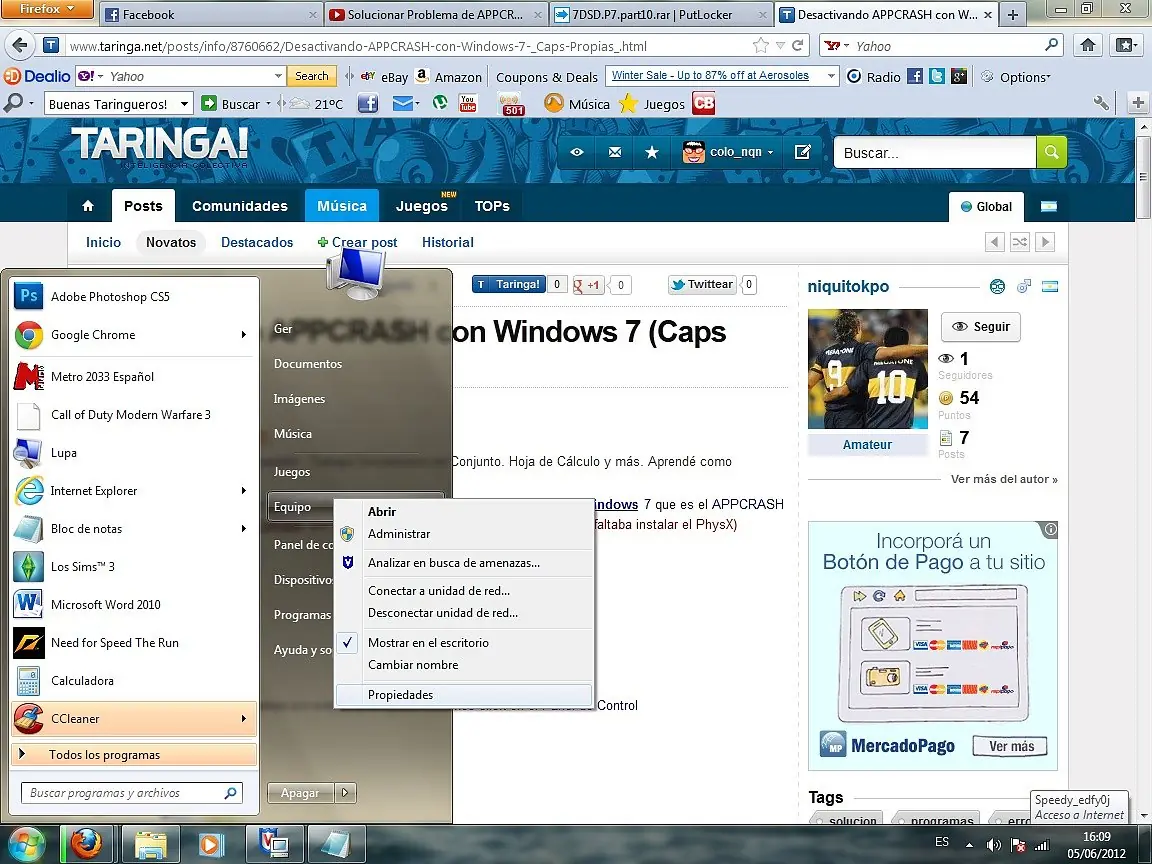Open new browser tab plus button
The height and width of the screenshot is (864, 1152).
[x=1012, y=15]
